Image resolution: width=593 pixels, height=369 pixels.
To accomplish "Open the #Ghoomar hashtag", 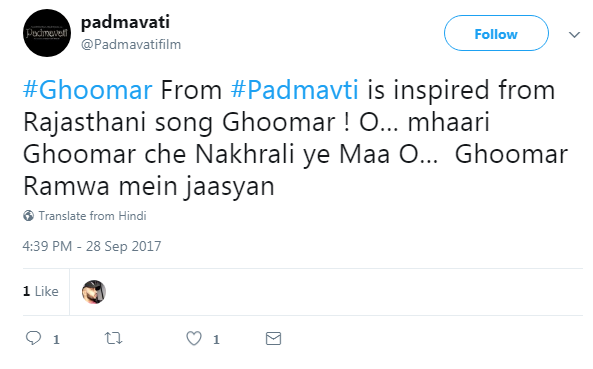I will [x=88, y=90].
